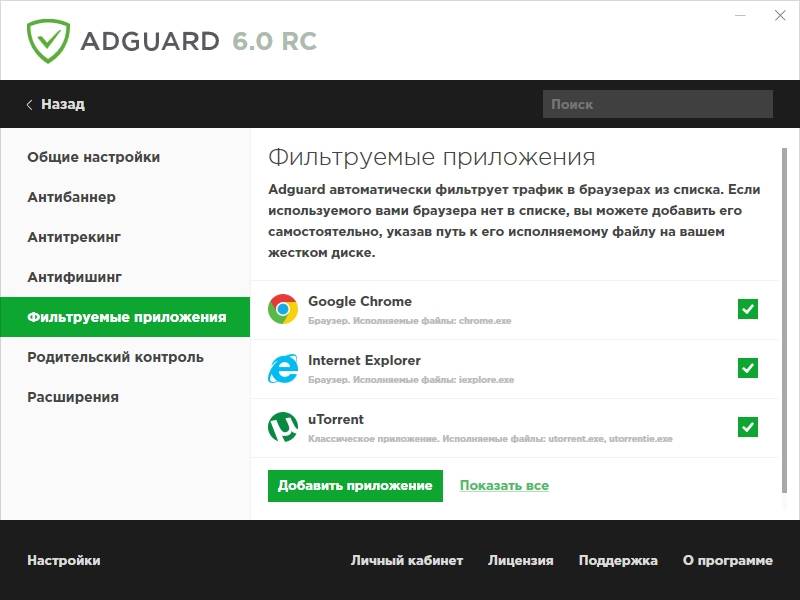Click the Поиск search field
The image size is (800, 600).
[x=658, y=104]
